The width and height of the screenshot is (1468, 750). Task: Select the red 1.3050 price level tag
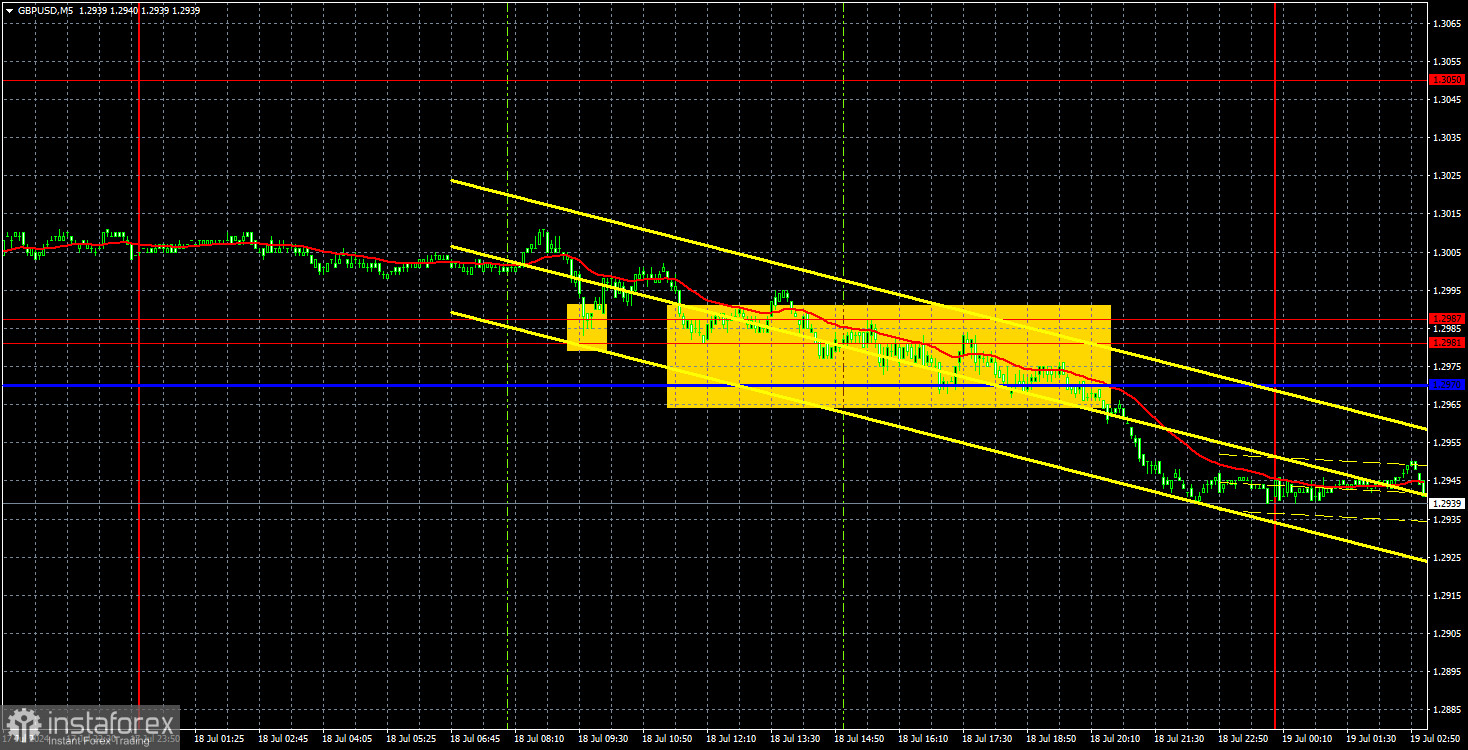pyautogui.click(x=1447, y=79)
